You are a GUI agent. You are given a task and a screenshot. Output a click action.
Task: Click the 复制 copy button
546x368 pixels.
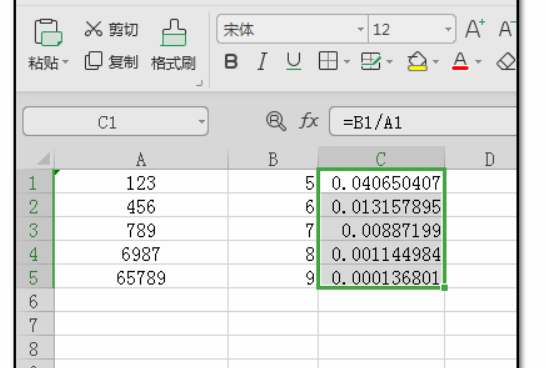111,62
